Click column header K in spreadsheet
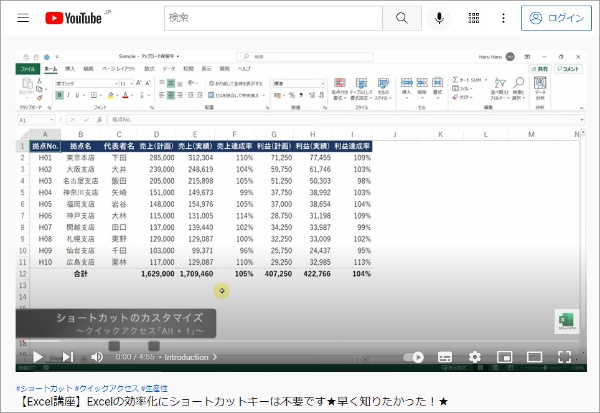 coord(440,134)
